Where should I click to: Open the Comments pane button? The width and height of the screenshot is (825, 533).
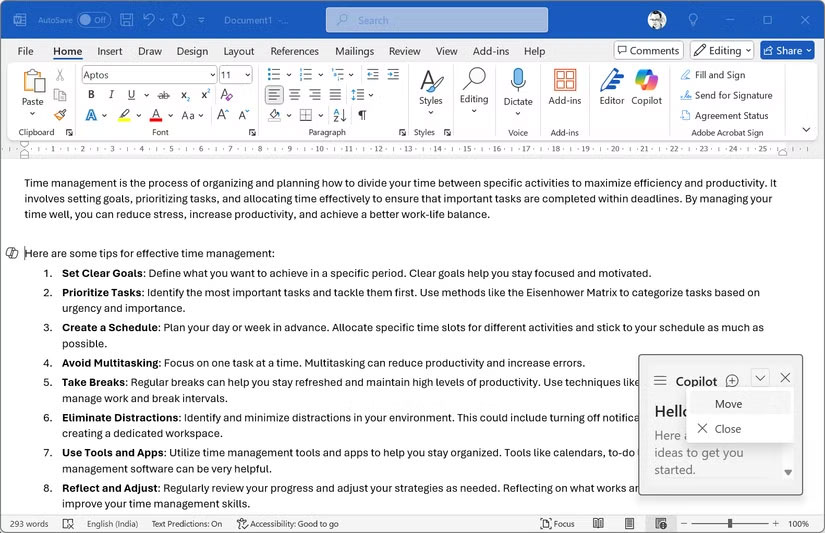pos(648,51)
